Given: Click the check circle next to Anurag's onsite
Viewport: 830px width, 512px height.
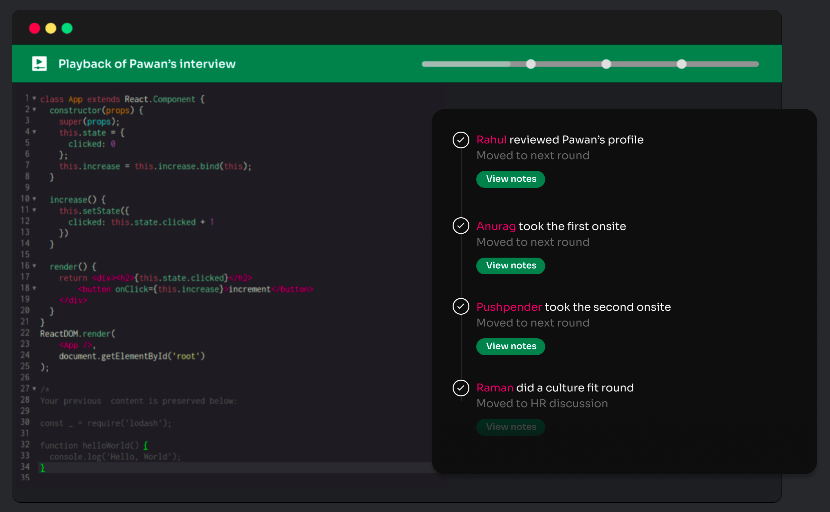Looking at the screenshot, I should [461, 226].
